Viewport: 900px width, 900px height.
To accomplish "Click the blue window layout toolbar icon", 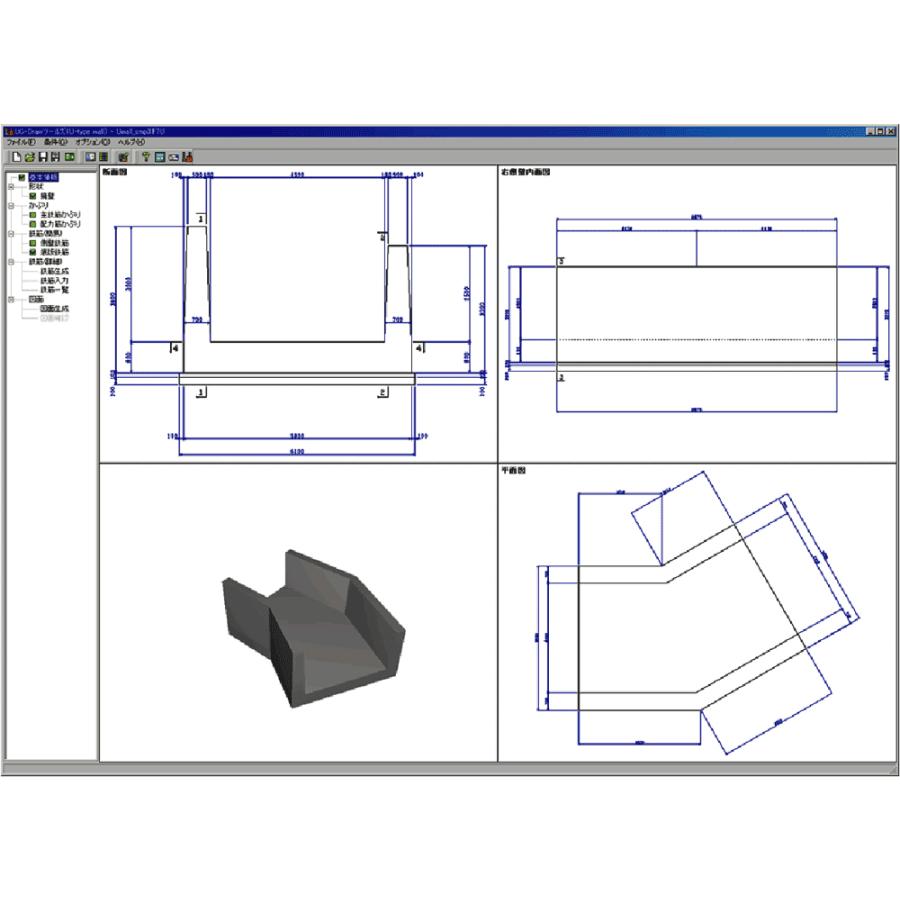I will pyautogui.click(x=91, y=157).
